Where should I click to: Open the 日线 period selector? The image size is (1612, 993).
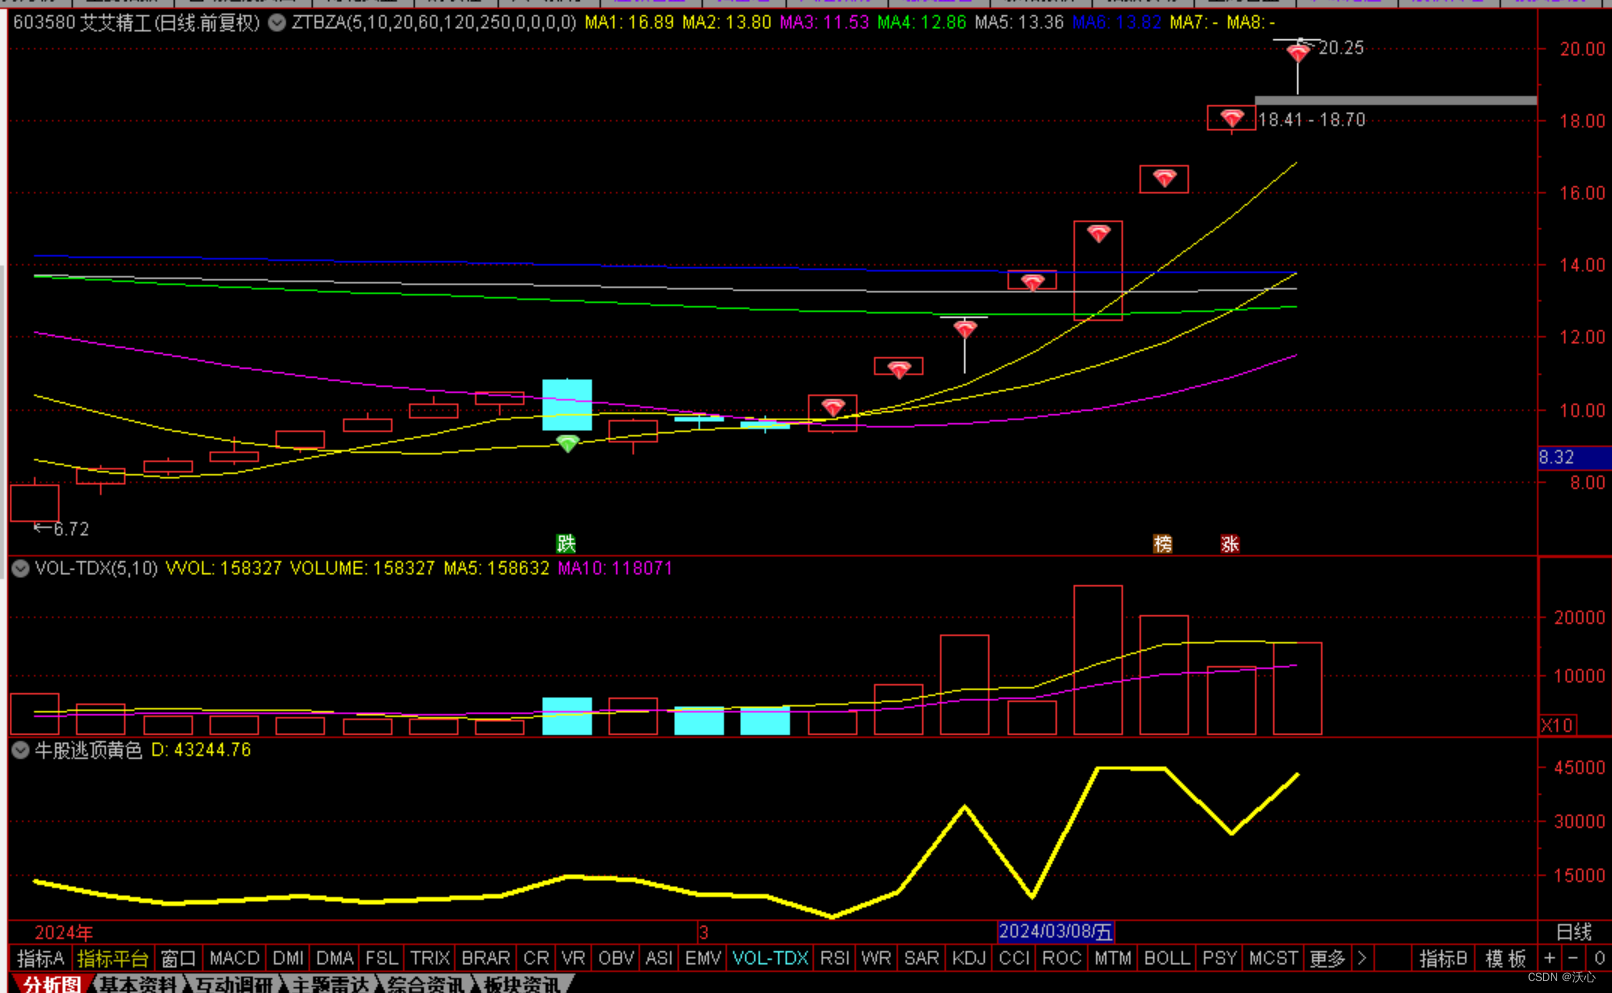[1574, 932]
